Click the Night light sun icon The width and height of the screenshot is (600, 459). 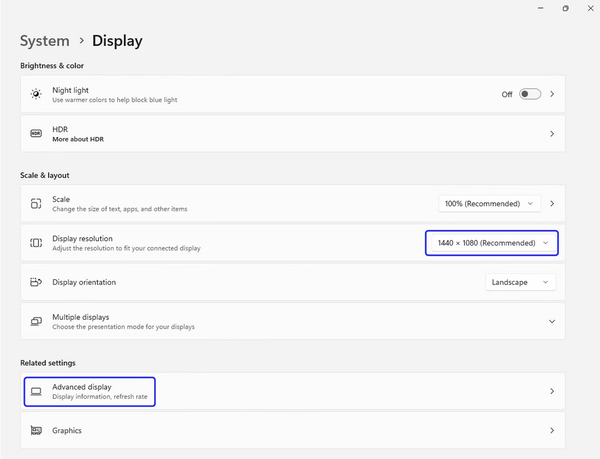[x=36, y=94]
